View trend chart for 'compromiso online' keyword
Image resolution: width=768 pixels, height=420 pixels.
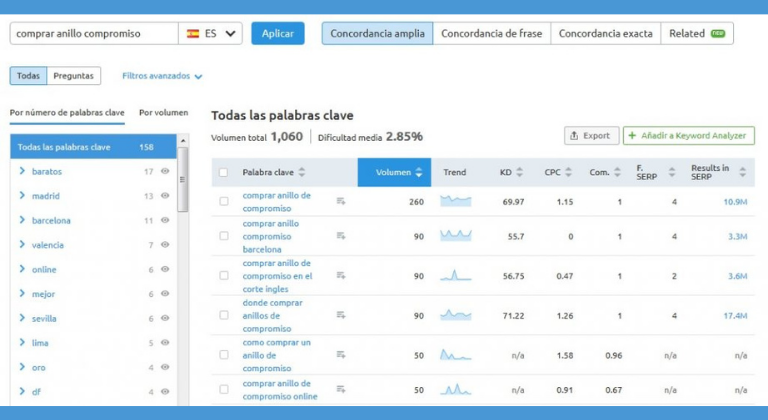click(456, 390)
